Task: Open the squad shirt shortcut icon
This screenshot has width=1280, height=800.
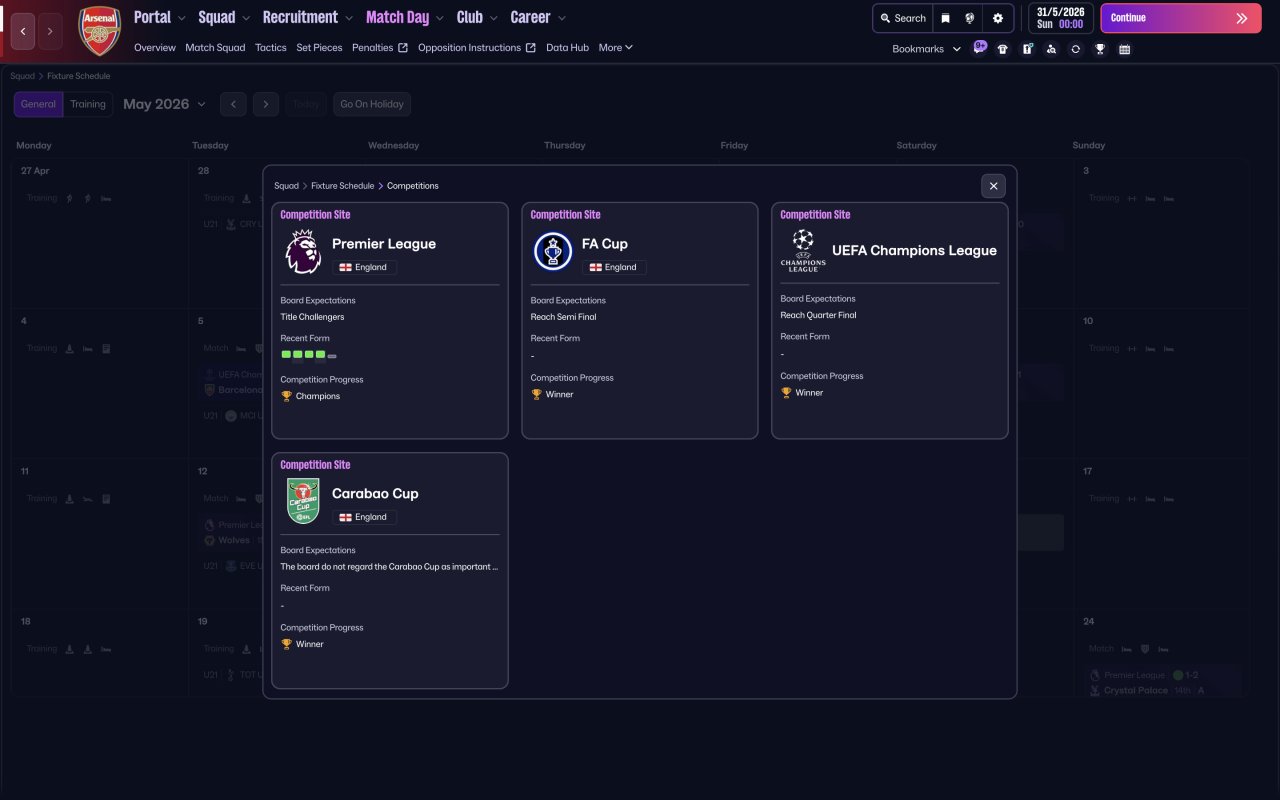Action: (1003, 49)
